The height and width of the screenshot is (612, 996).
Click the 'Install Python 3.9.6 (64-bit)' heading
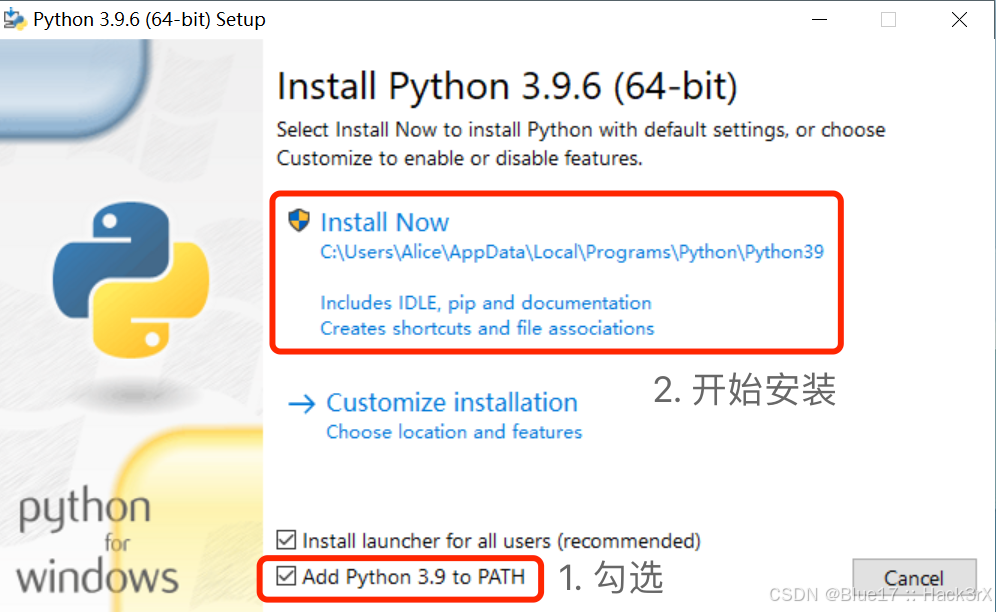(x=506, y=86)
